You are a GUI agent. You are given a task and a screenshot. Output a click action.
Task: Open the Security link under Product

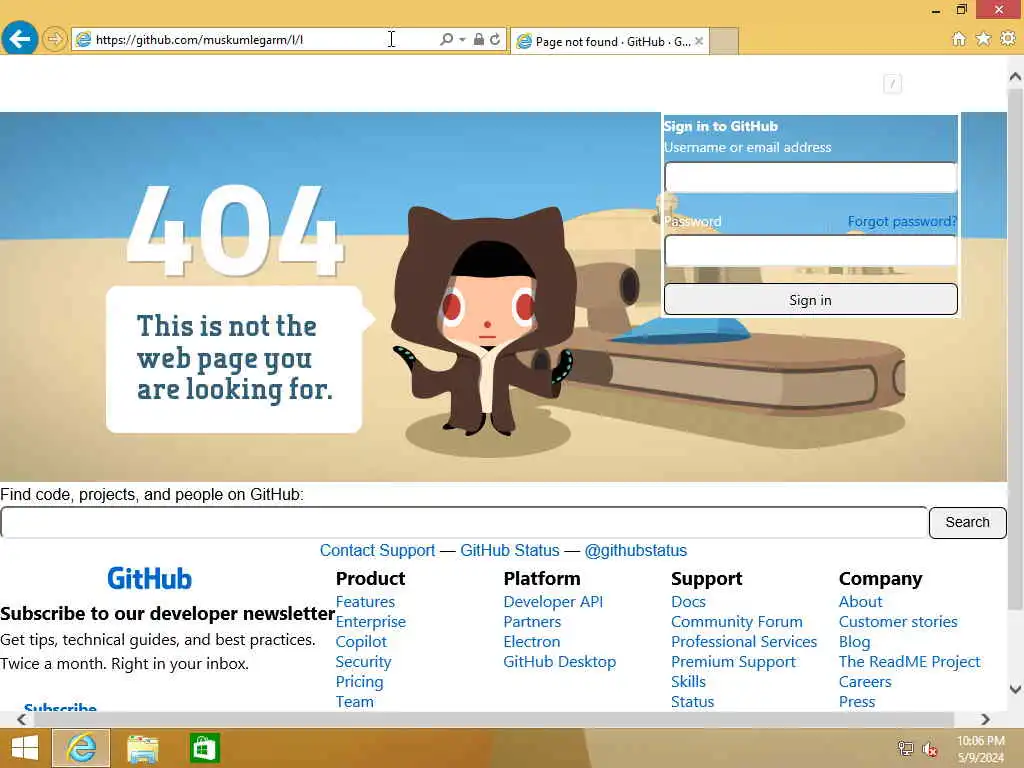(363, 662)
